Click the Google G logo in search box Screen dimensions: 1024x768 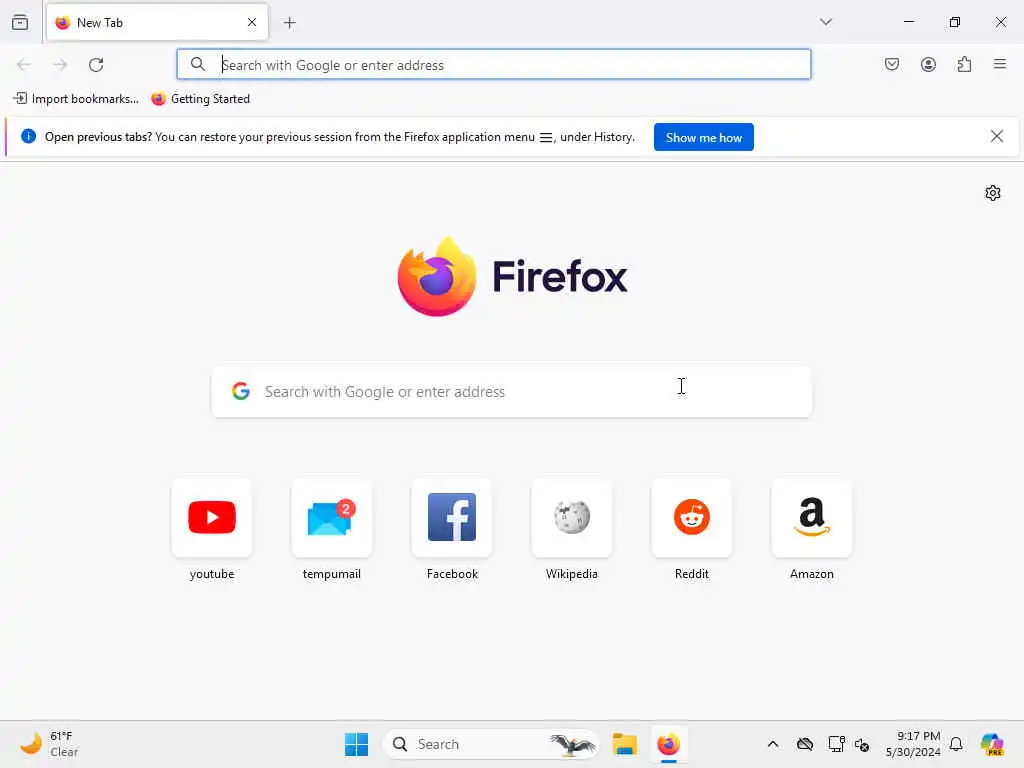241,391
